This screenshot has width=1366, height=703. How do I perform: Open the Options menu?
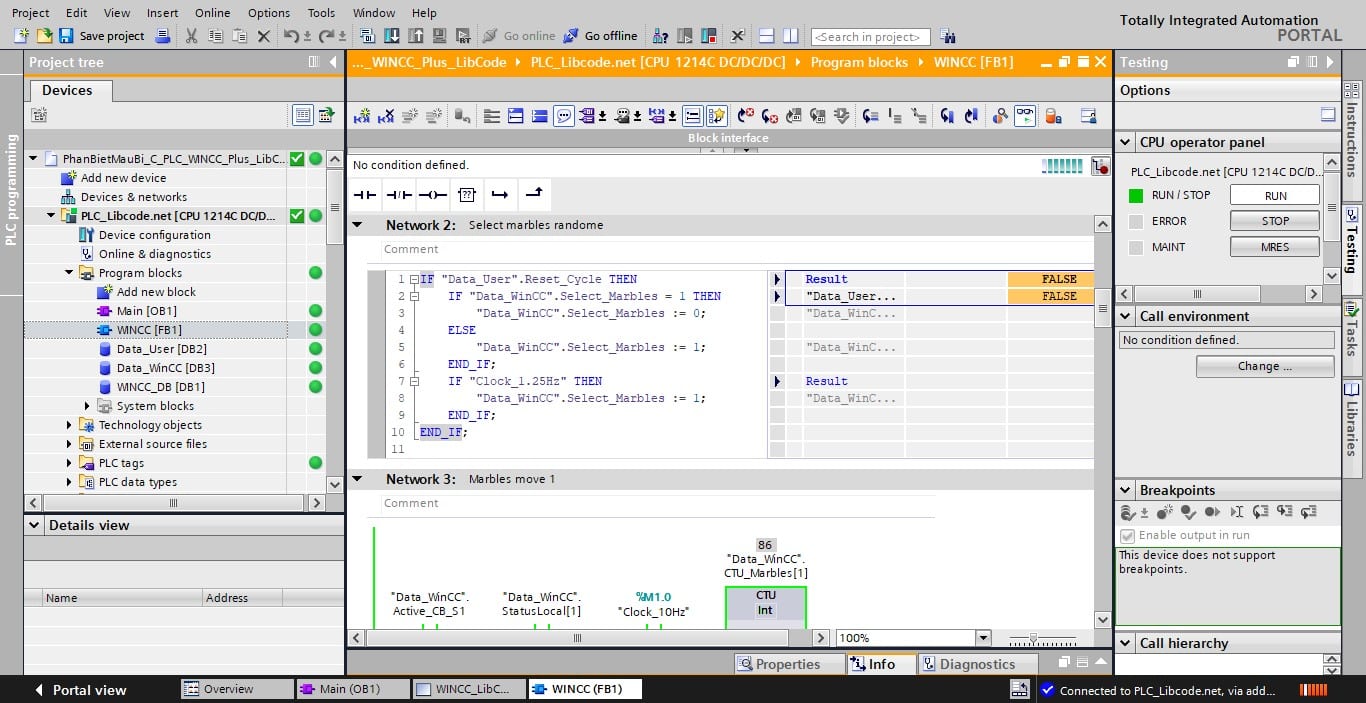click(269, 13)
